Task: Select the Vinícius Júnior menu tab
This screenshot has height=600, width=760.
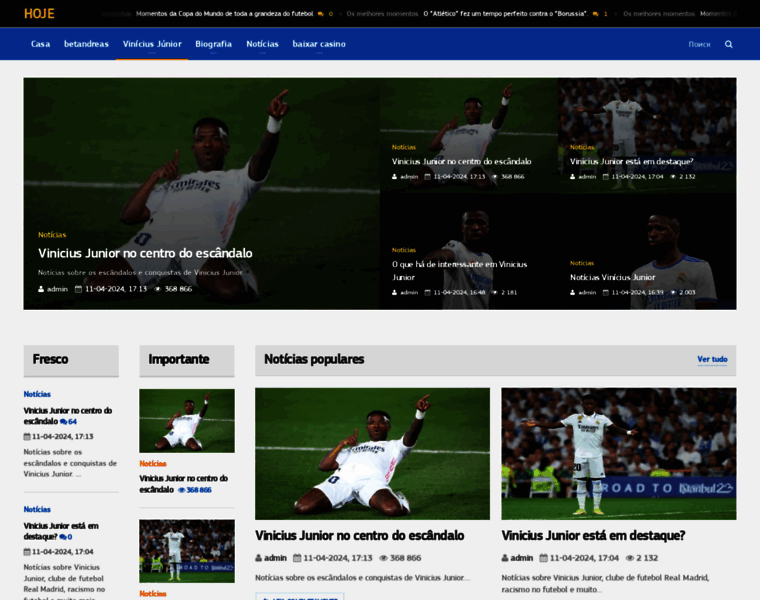Action: tap(152, 44)
